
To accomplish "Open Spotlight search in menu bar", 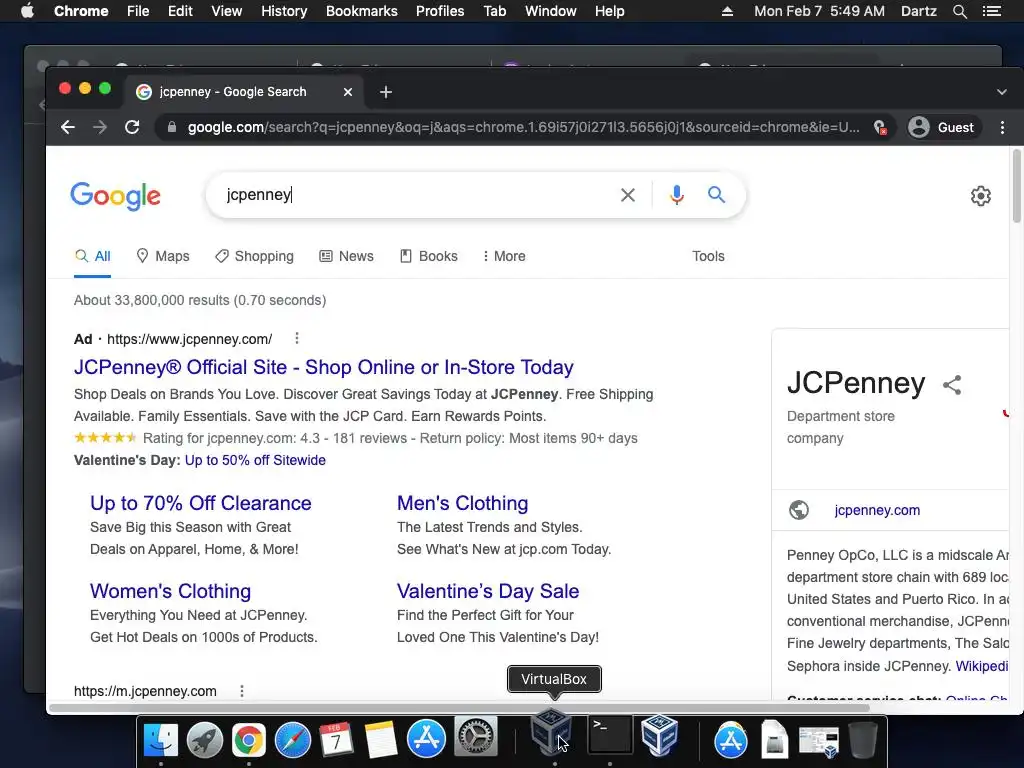I will [x=959, y=11].
